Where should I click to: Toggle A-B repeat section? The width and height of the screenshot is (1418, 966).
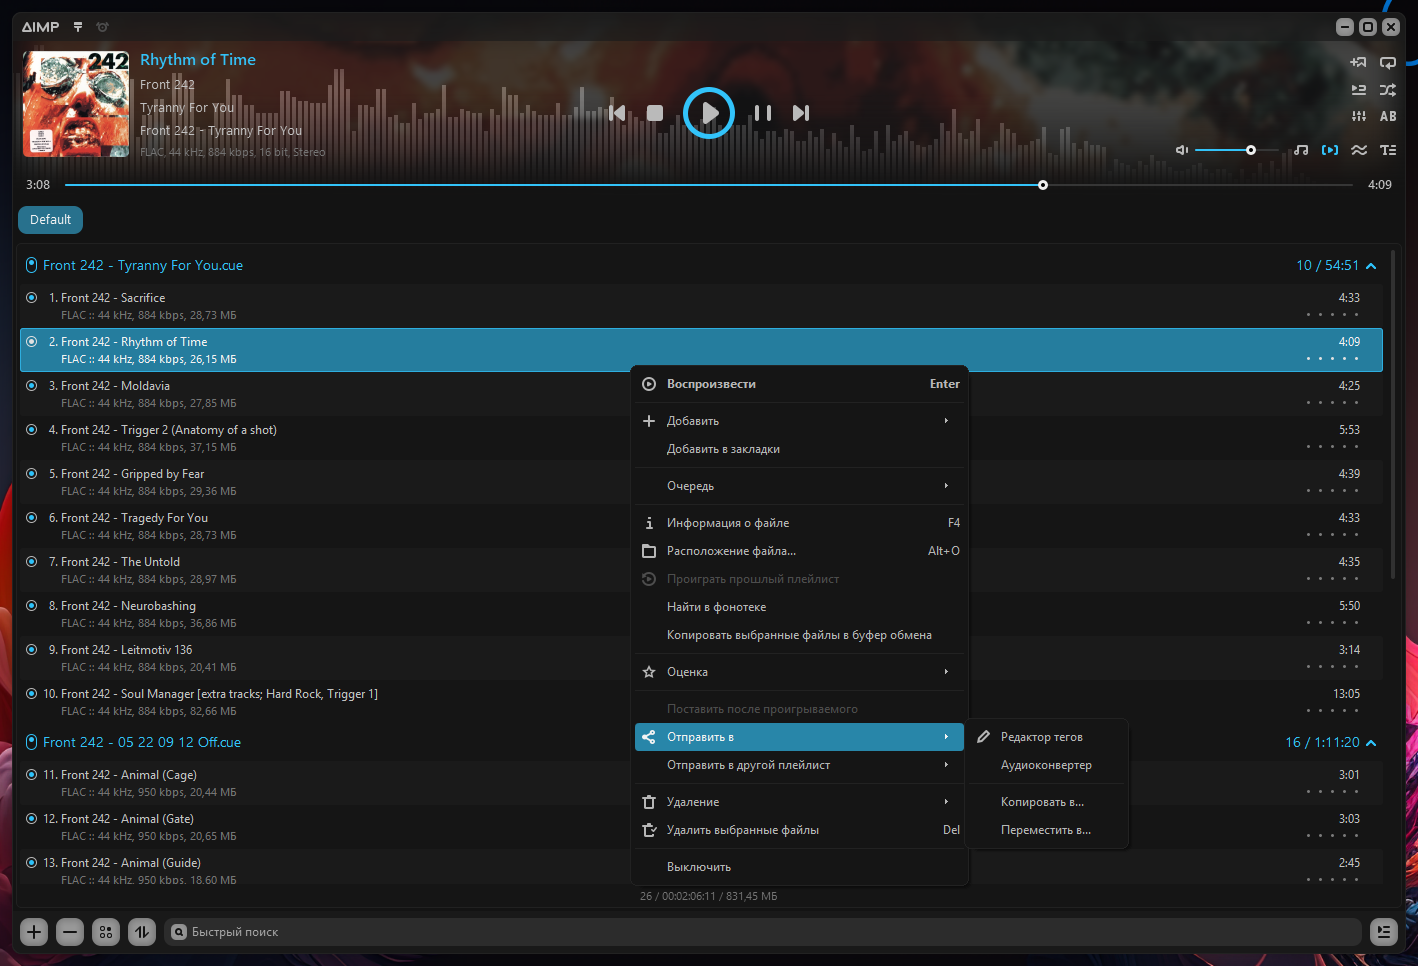click(1388, 116)
